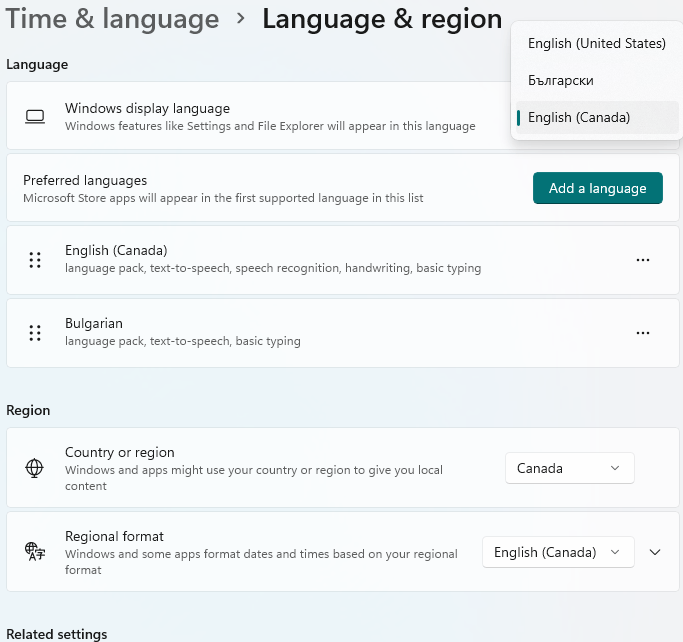Click the Language section heading

[37, 64]
